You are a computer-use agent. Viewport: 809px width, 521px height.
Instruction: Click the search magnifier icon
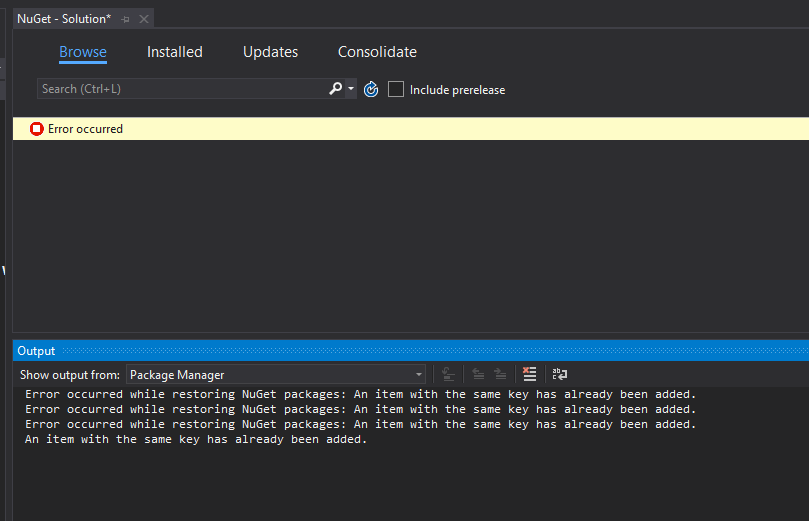[335, 89]
